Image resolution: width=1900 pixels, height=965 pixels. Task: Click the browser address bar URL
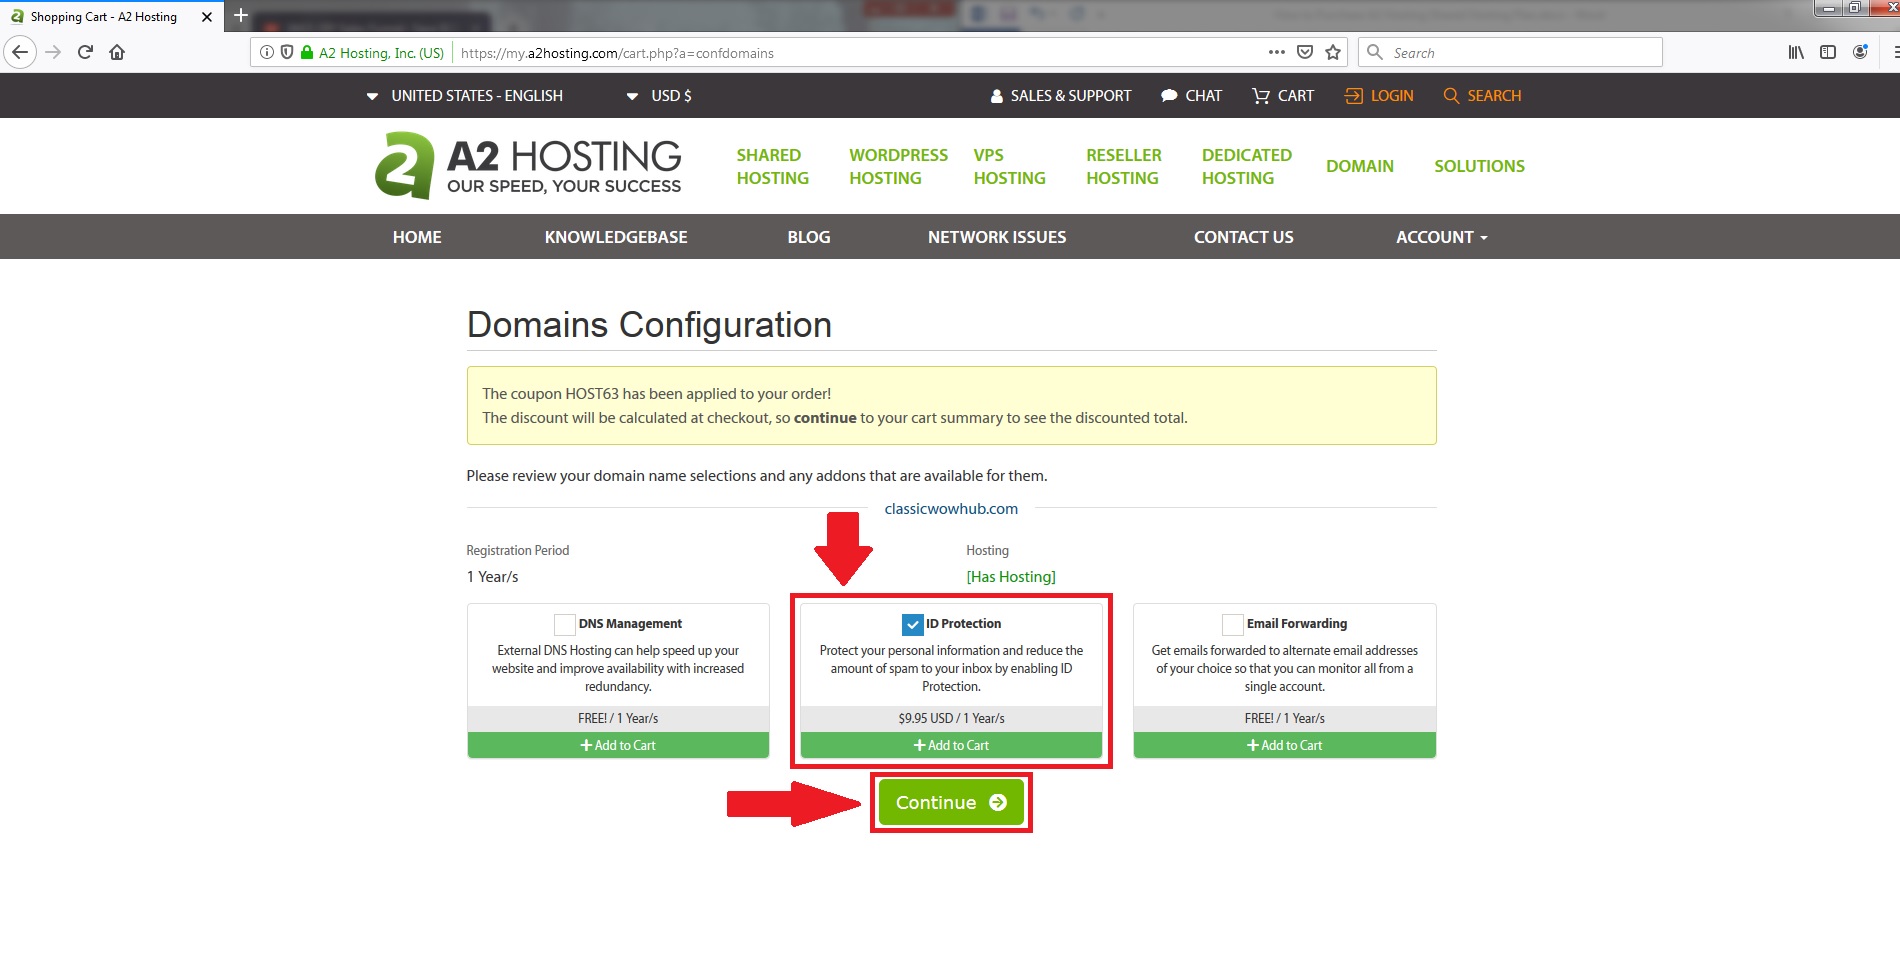617,53
